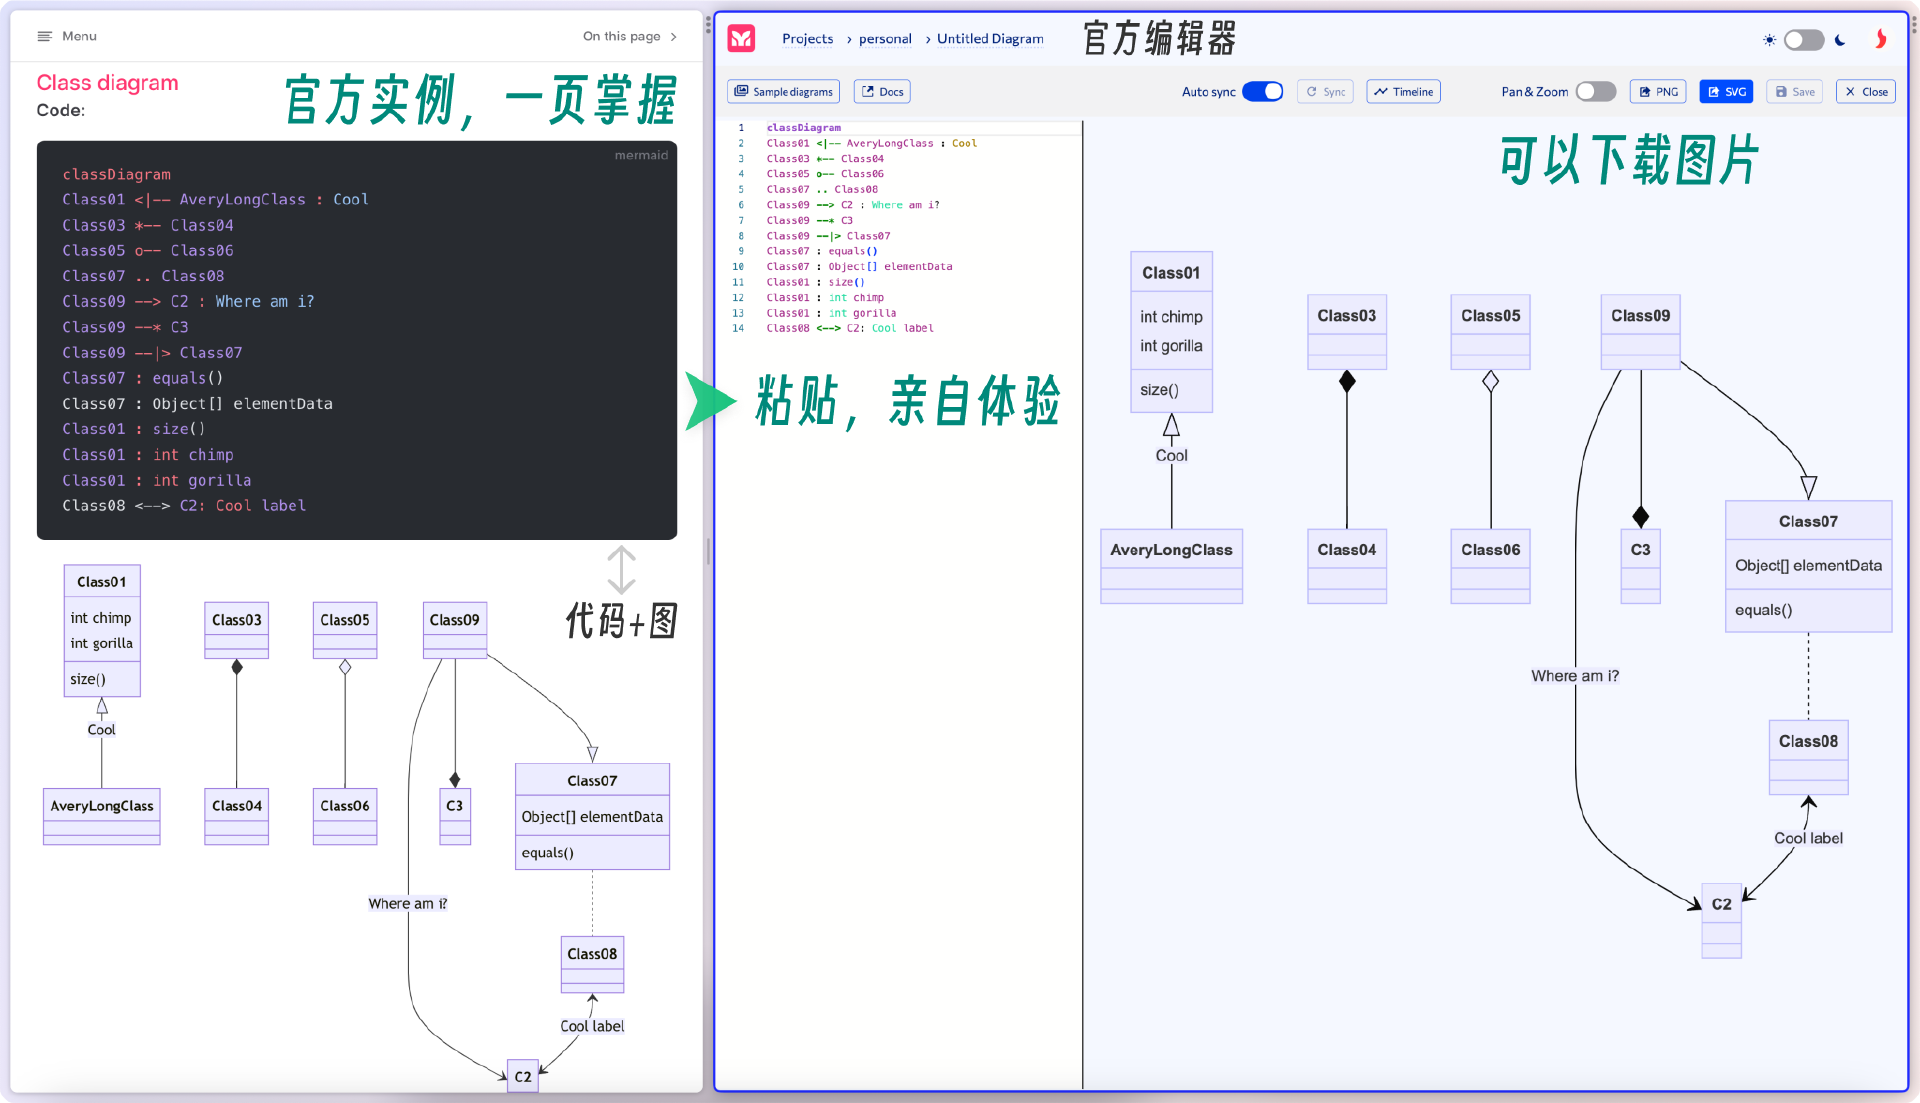Click the Class07 node in docs diagram
1920x1103 pixels.
point(592,816)
